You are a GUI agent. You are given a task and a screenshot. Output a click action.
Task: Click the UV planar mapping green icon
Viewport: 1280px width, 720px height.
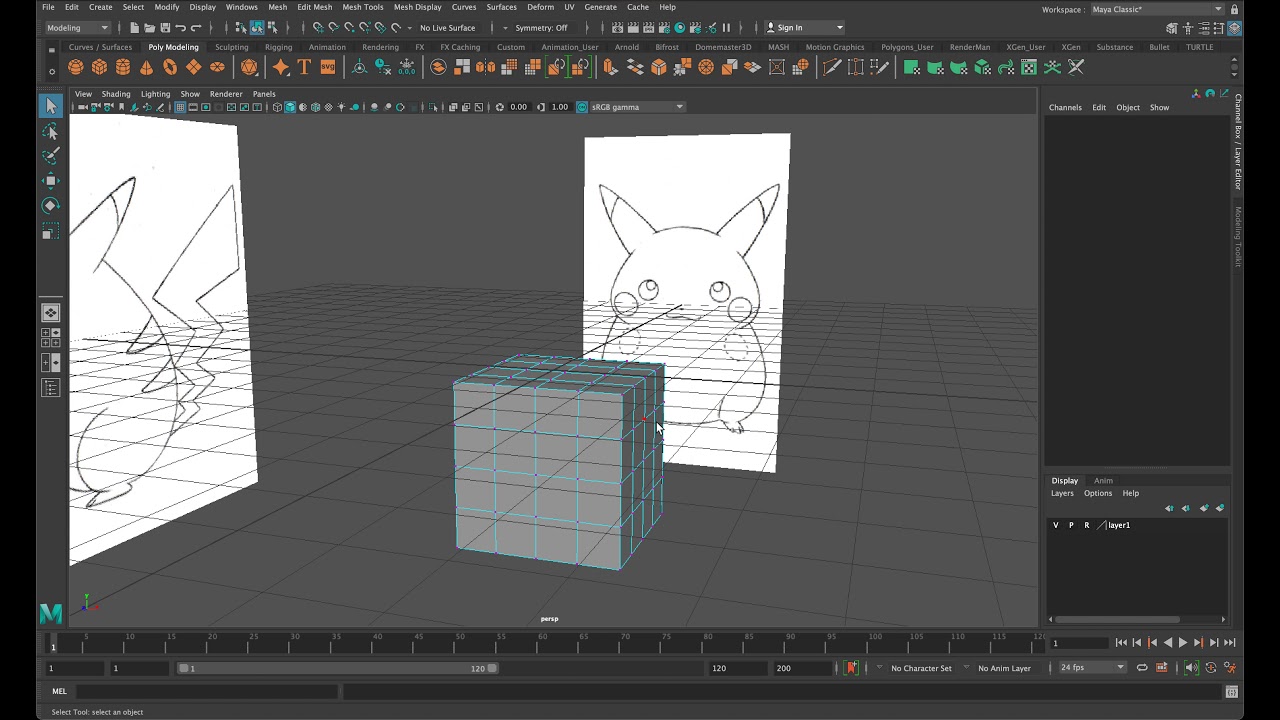pyautogui.click(x=911, y=67)
